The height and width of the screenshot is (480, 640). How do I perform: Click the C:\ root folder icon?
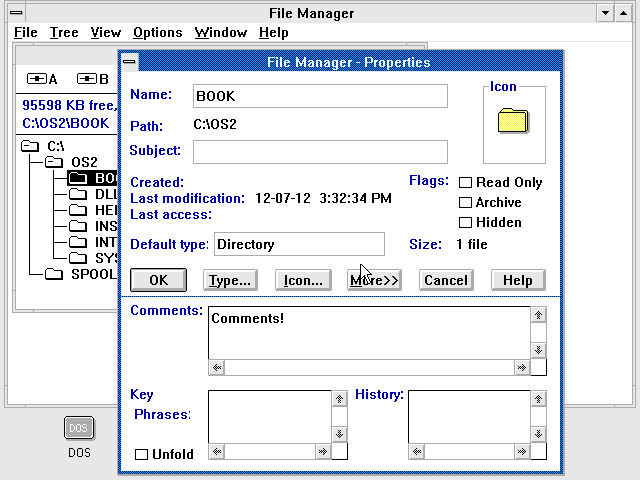click(x=30, y=146)
